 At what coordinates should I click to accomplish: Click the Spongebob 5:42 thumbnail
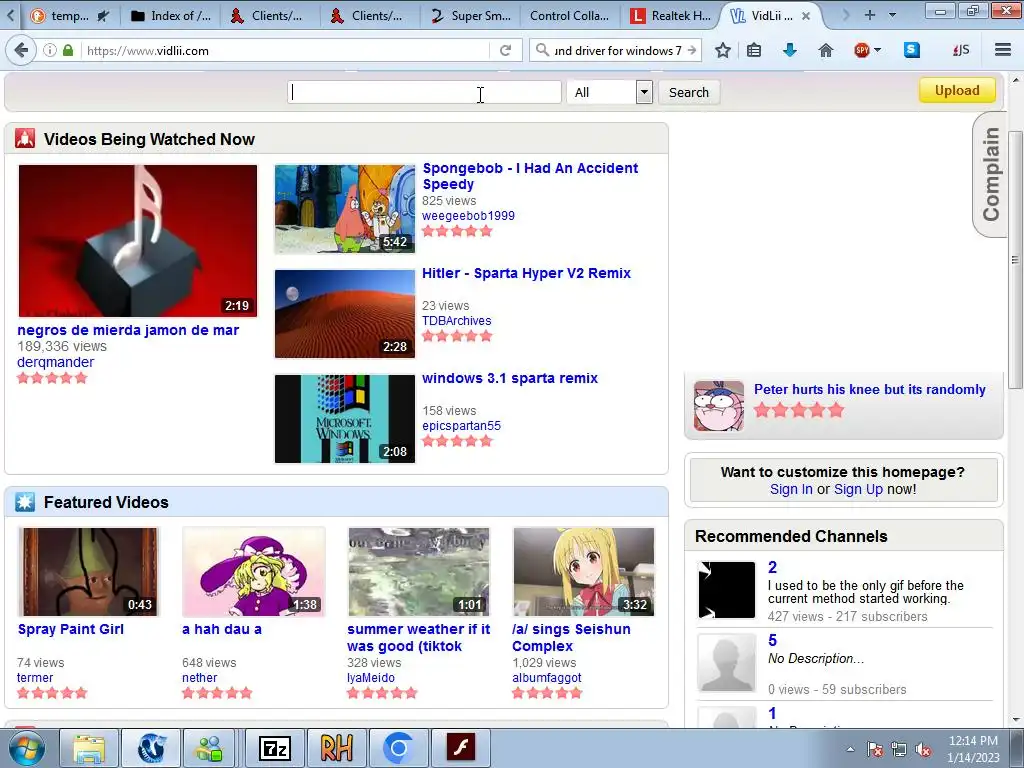(x=345, y=208)
